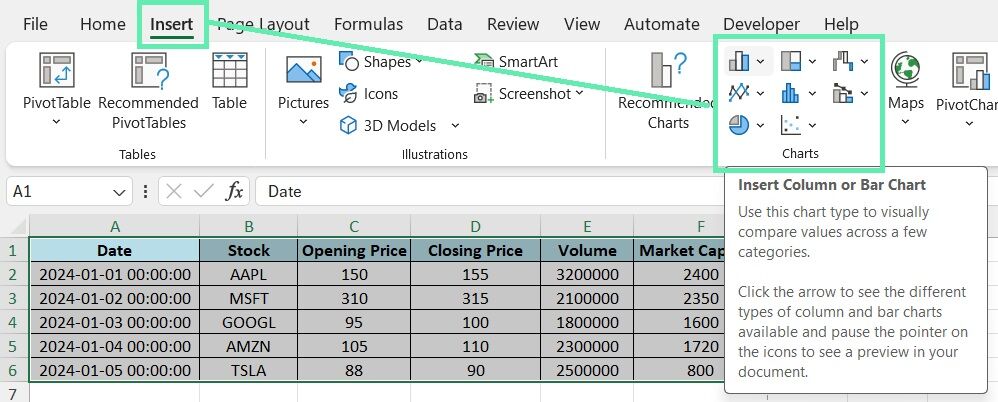This screenshot has width=998, height=402.
Task: Click the PivotChart icon
Action: point(973,70)
